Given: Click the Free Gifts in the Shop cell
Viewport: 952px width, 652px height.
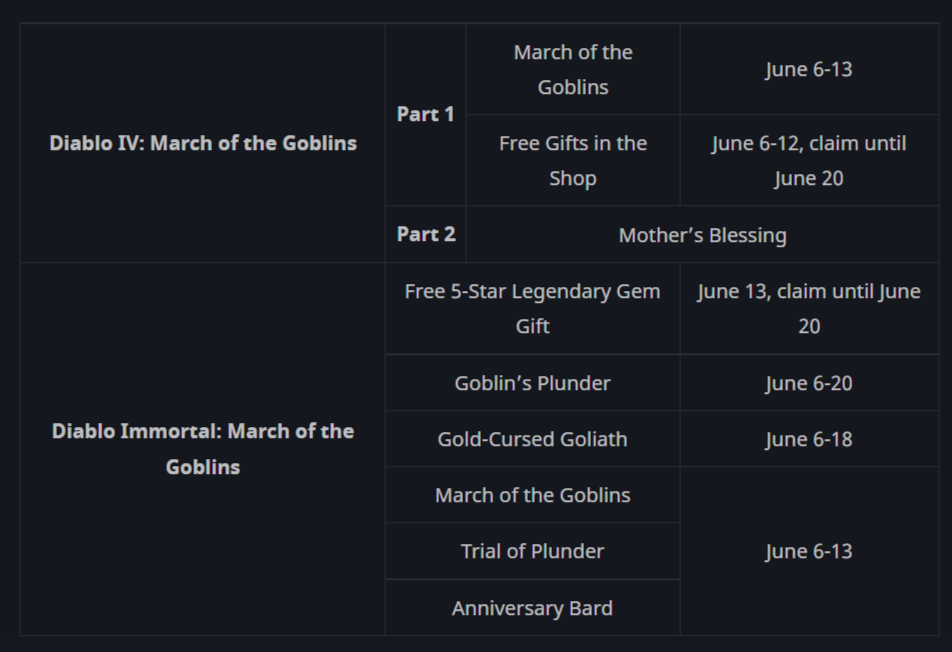Looking at the screenshot, I should pos(573,160).
